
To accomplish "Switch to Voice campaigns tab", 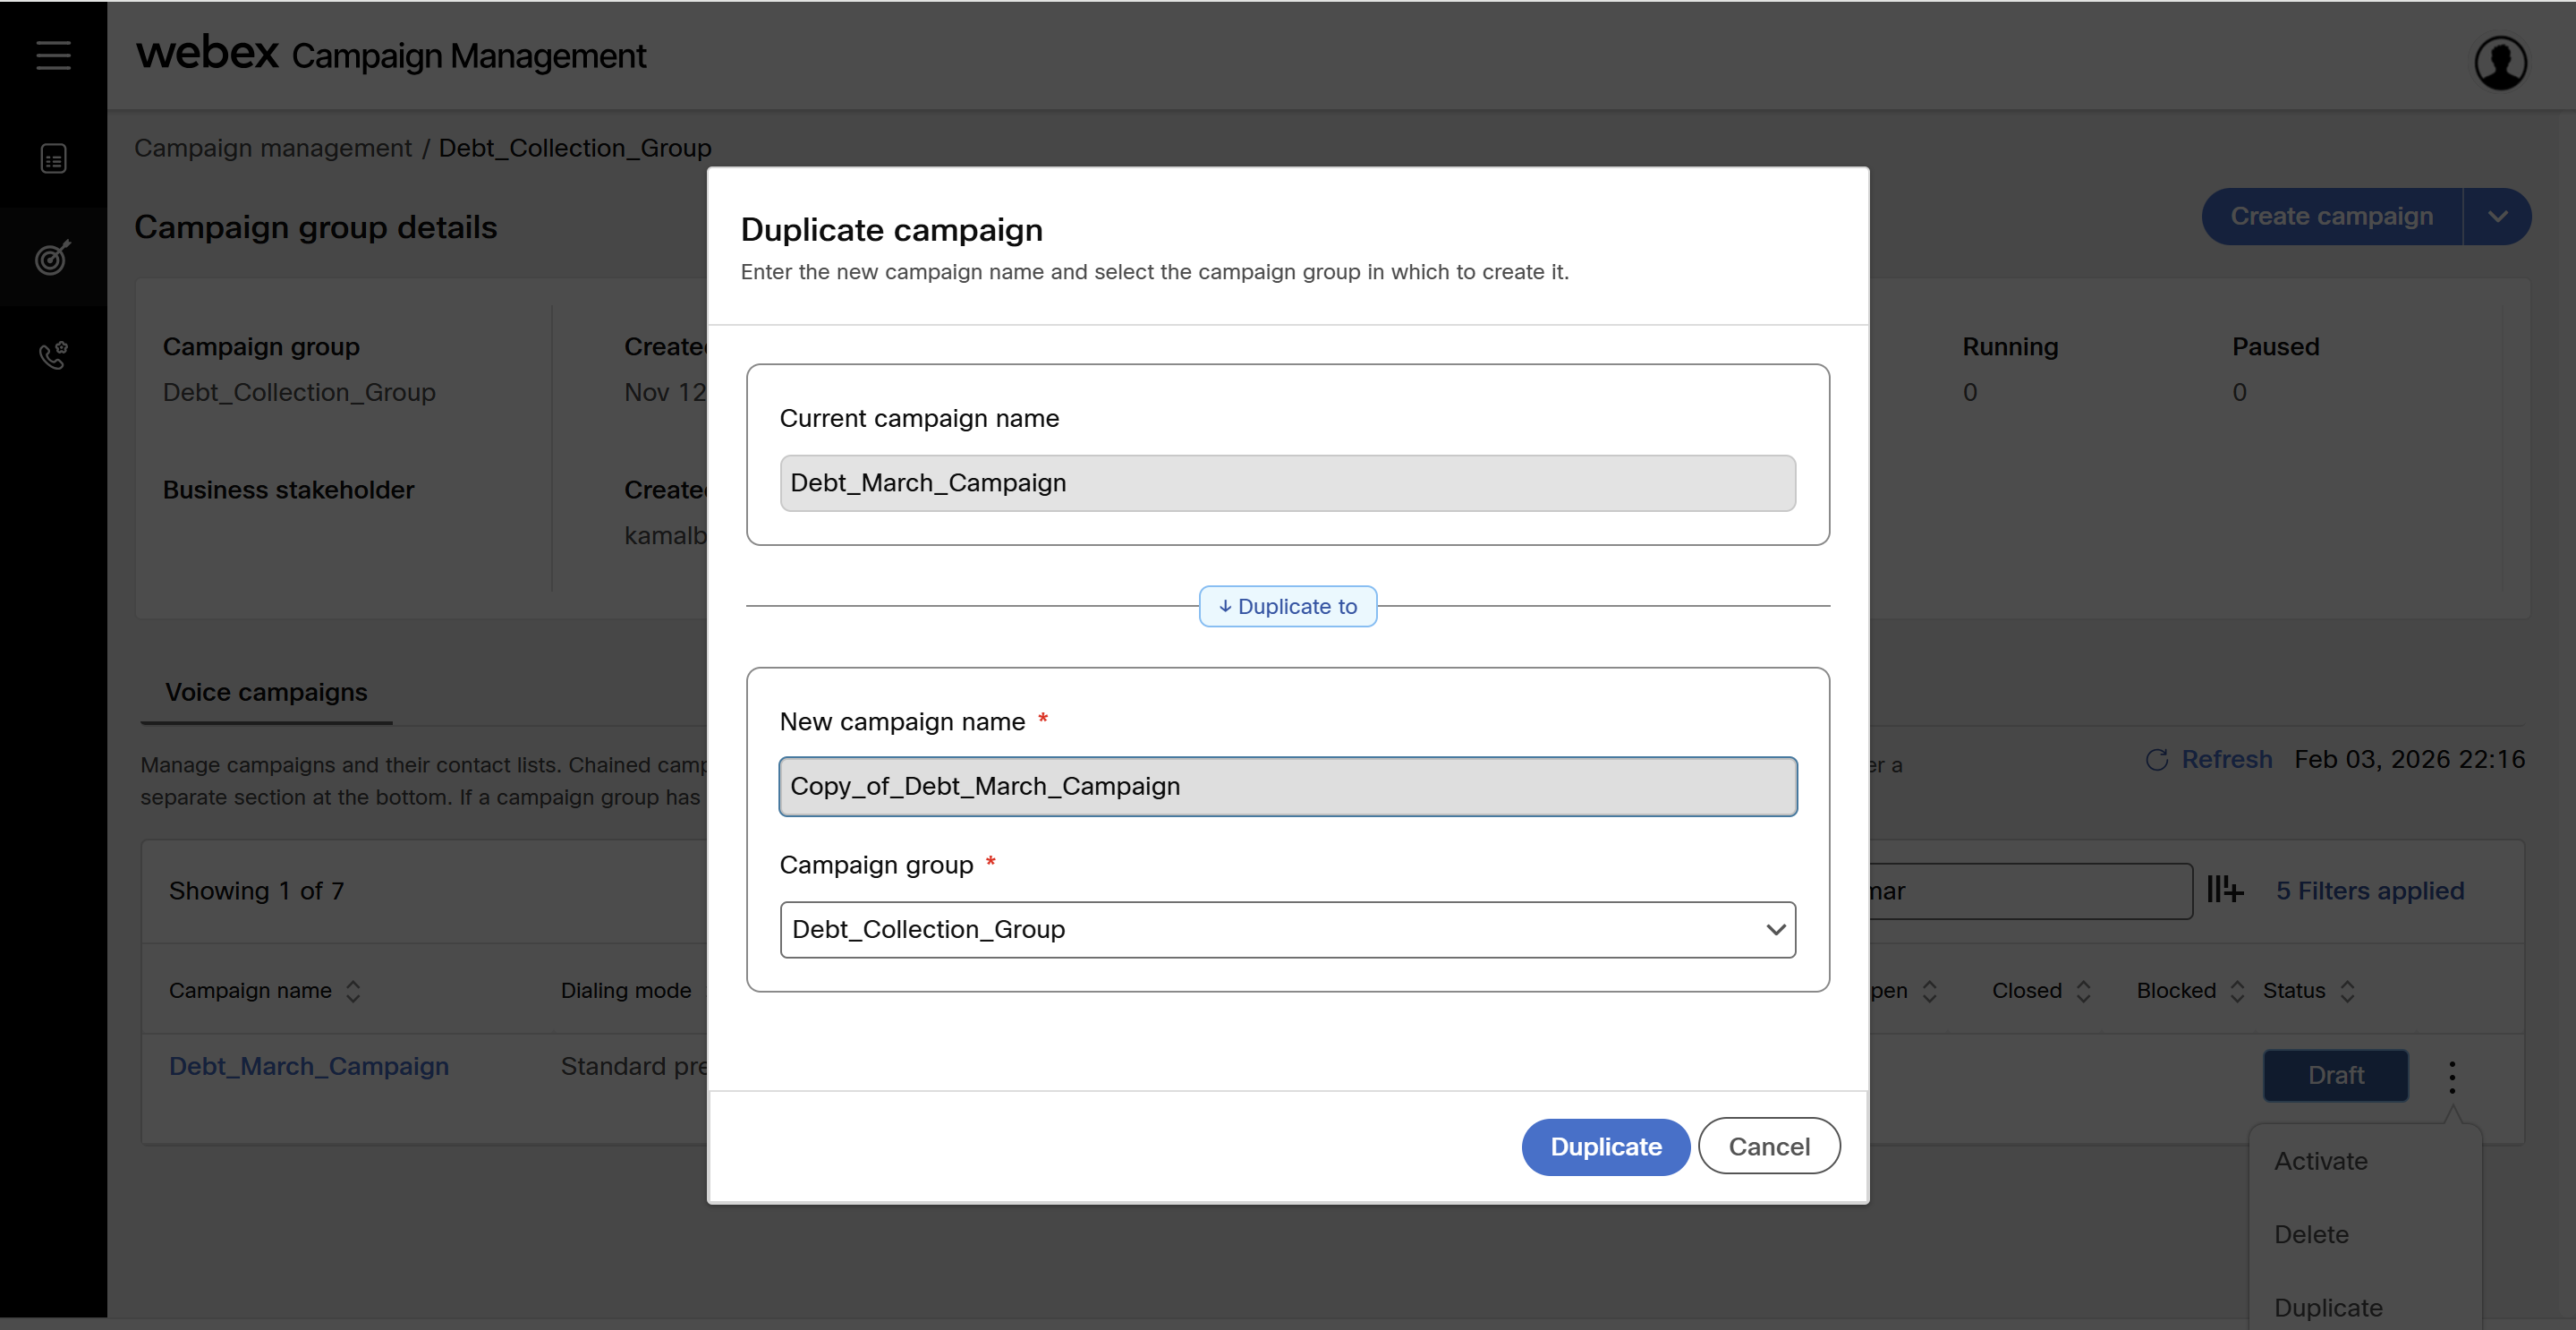I will [266, 692].
